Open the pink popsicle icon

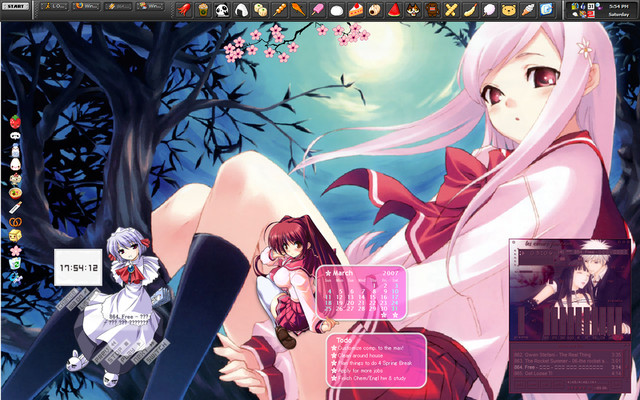[x=318, y=9]
